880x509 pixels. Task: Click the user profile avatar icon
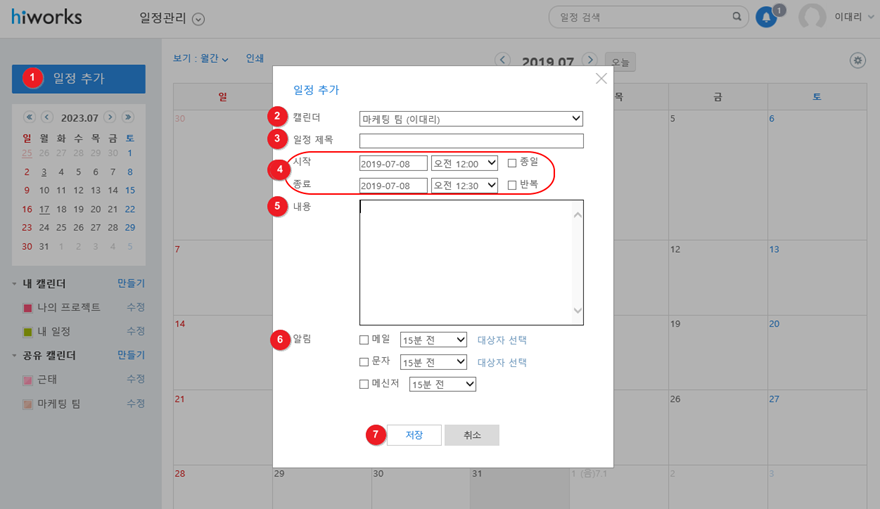tap(813, 17)
